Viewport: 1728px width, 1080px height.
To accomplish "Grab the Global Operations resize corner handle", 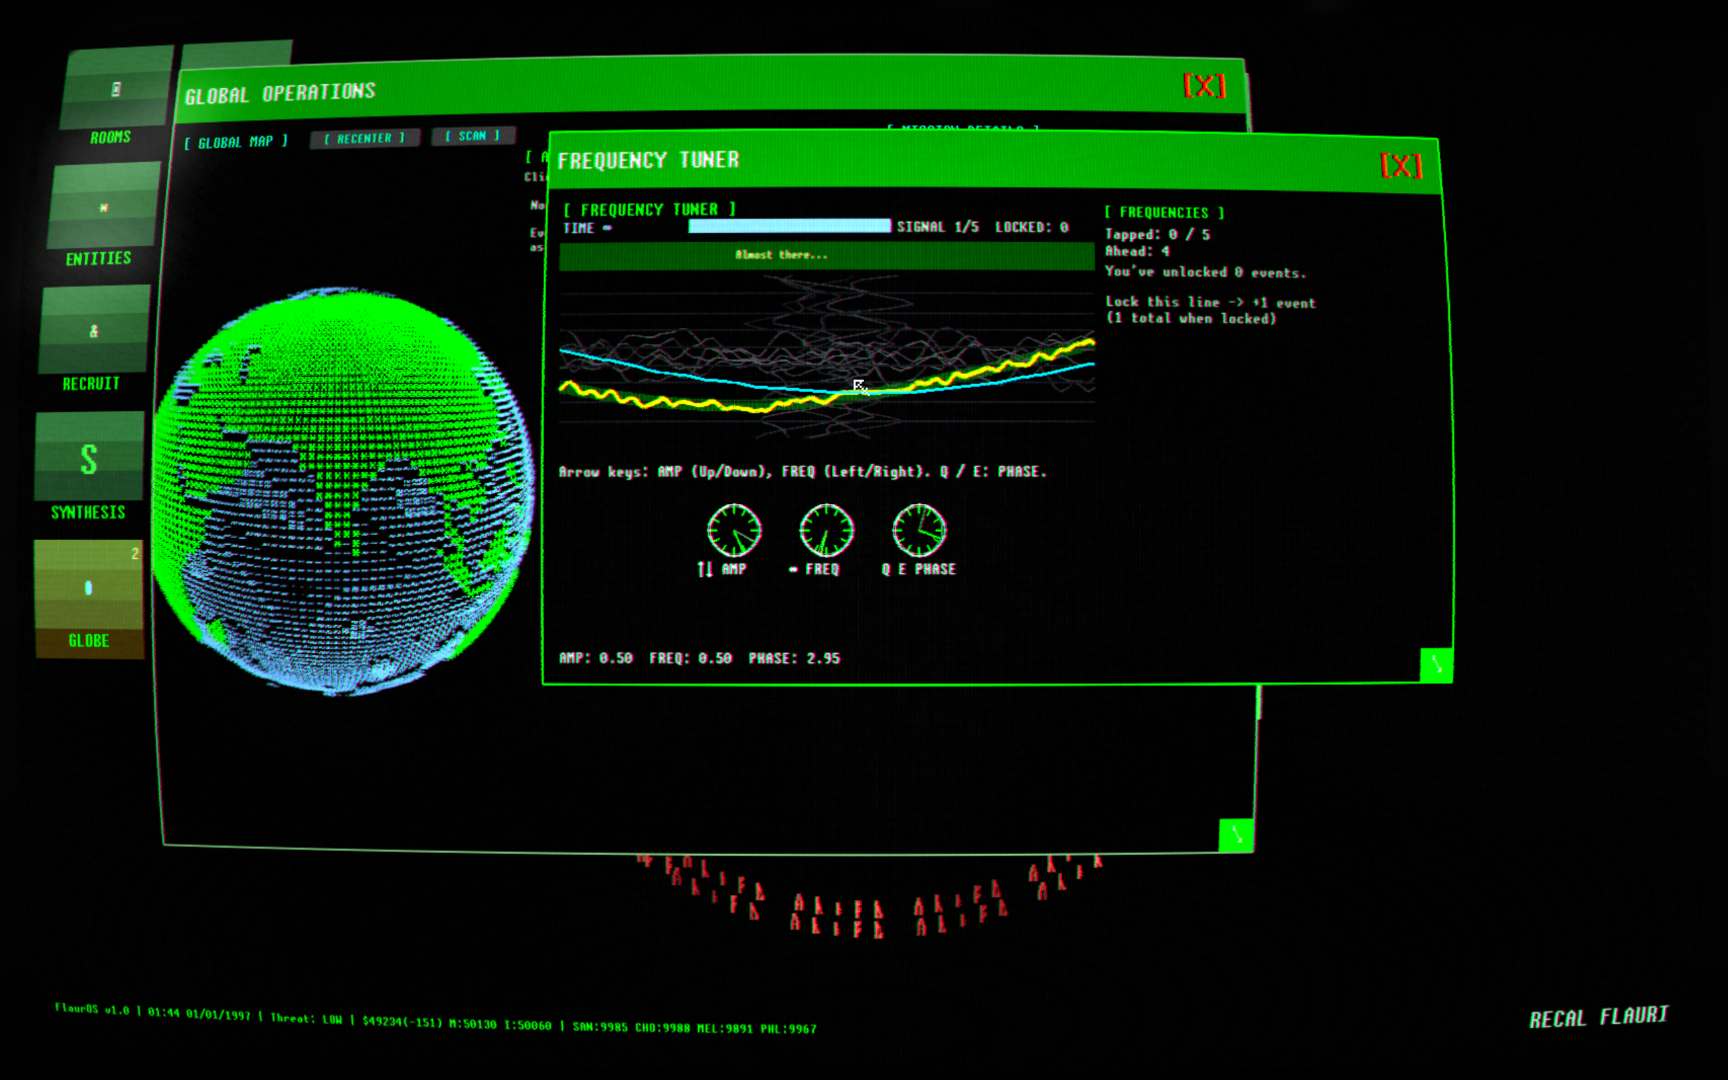I will (1236, 835).
